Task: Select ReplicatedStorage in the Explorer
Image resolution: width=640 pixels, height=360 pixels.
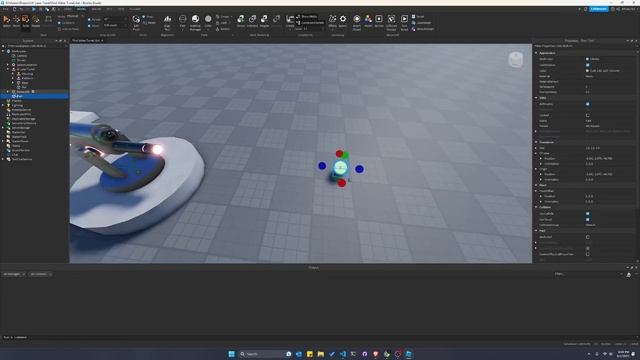Action: coord(24,119)
